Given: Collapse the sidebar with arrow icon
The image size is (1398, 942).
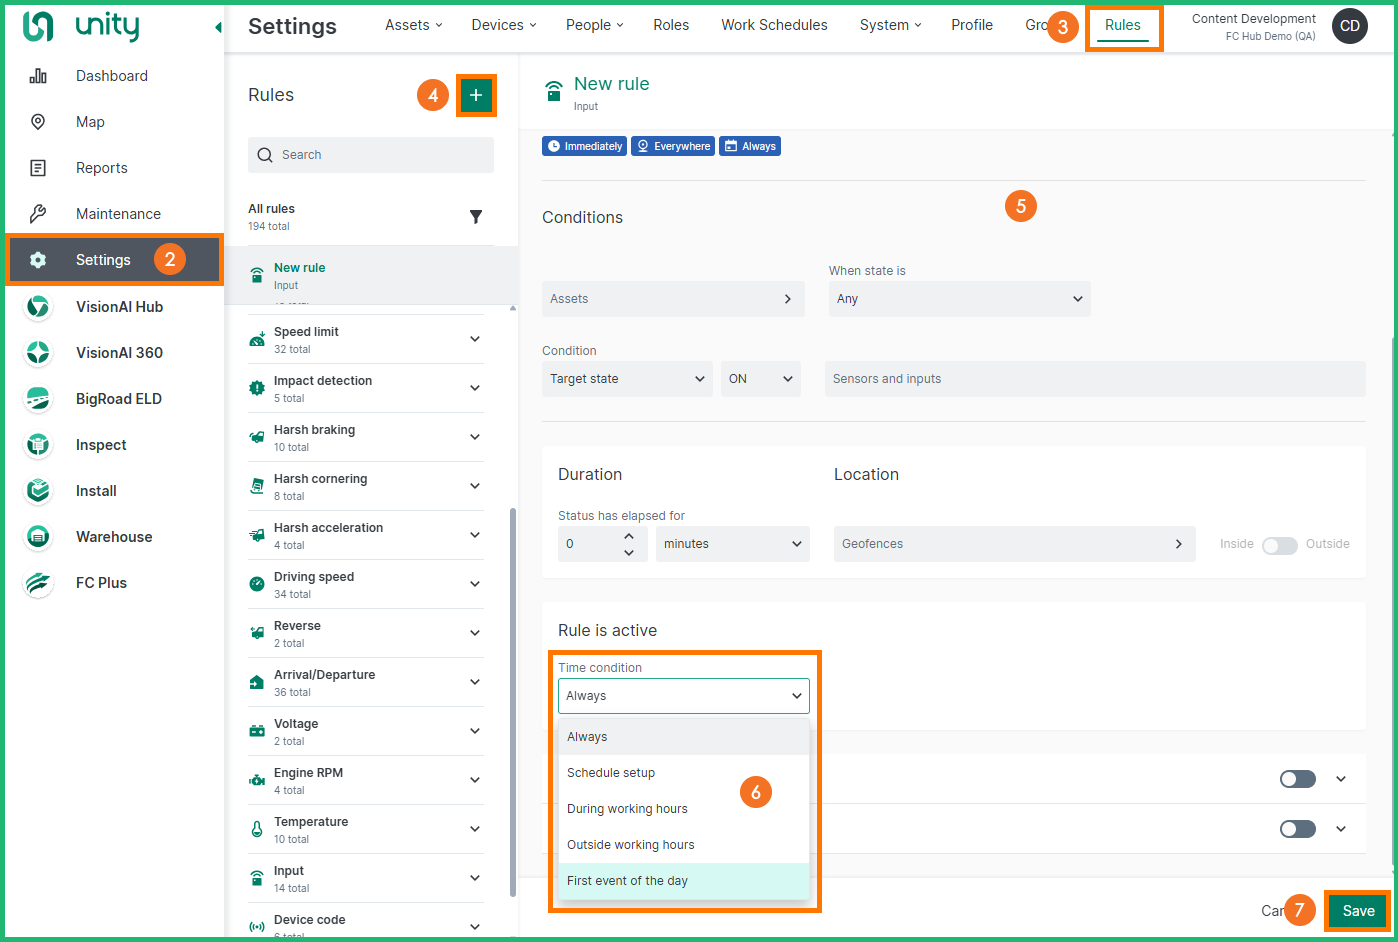Looking at the screenshot, I should tap(218, 27).
